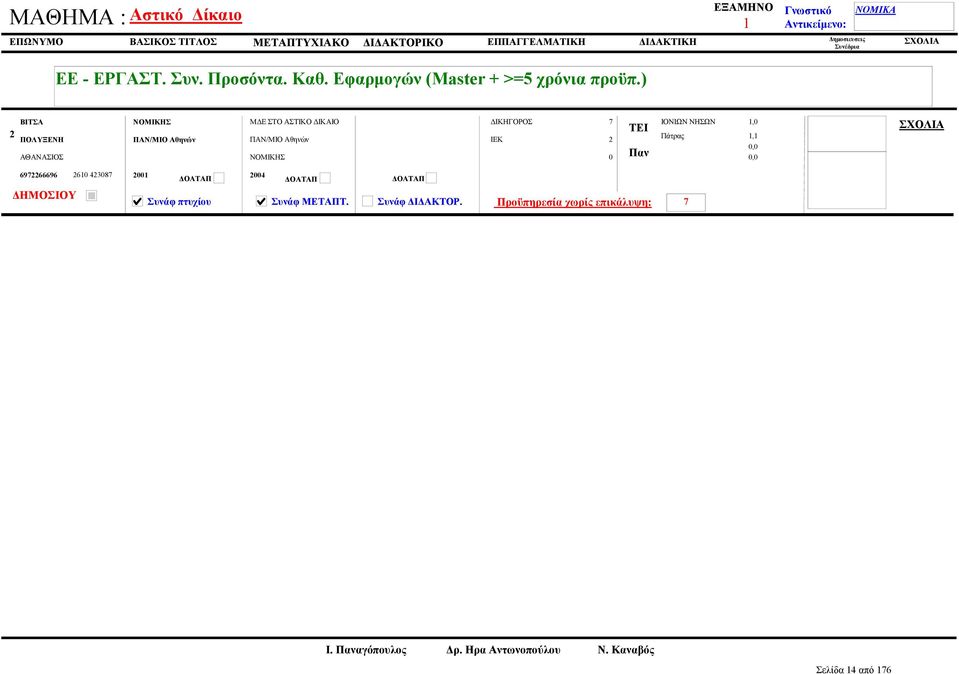
Task: Click the ΕΠΩΝΥΜΟ column header
Action: (x=36, y=42)
